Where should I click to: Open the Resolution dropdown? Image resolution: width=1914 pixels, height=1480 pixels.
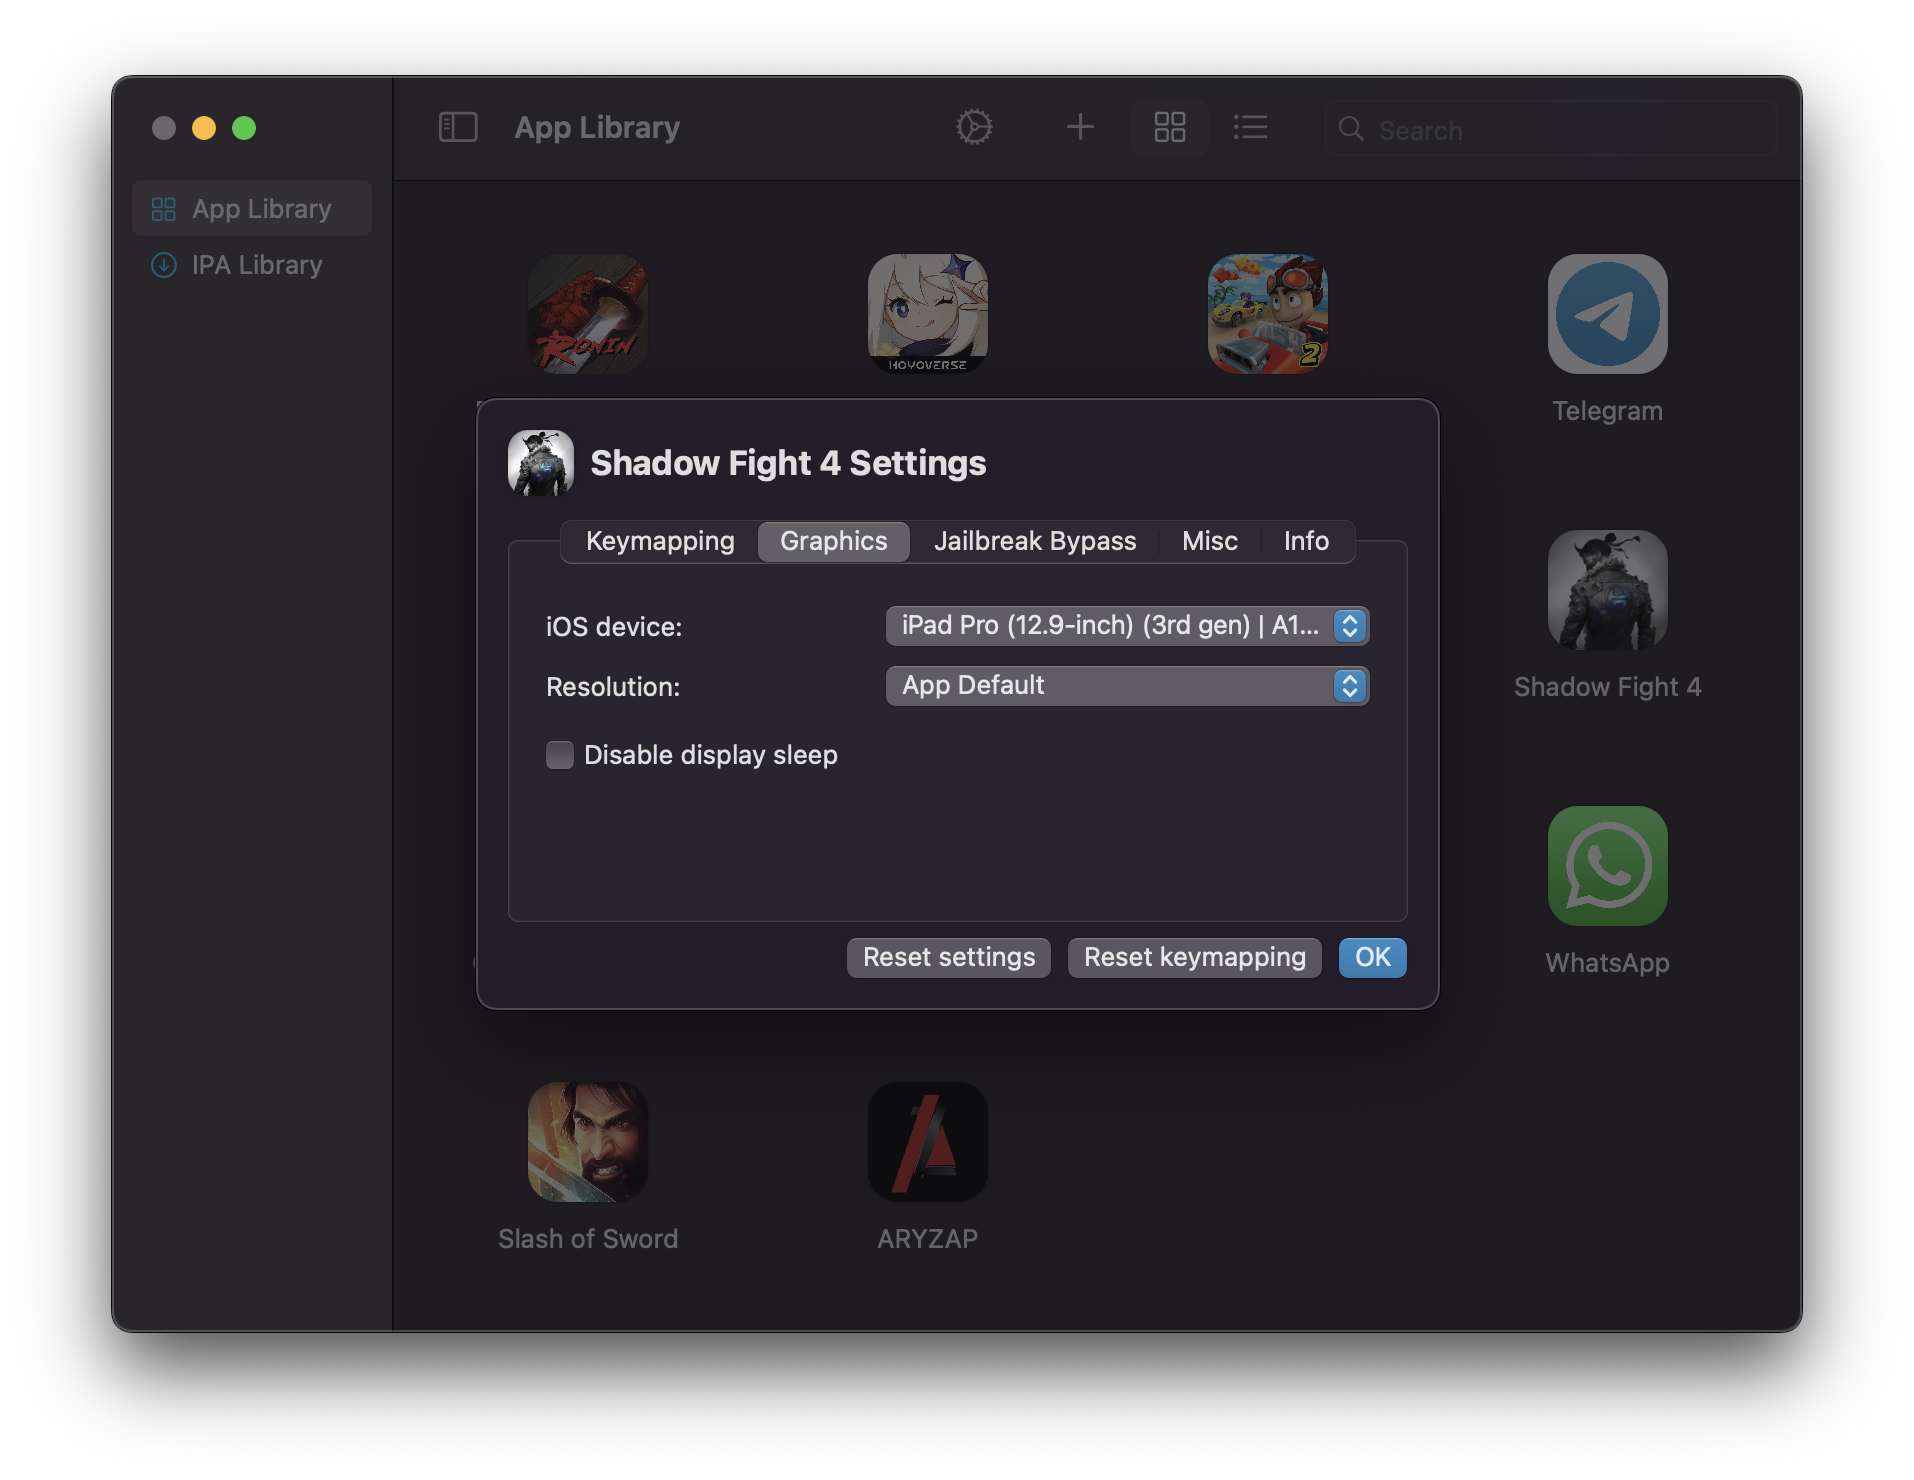coord(1127,686)
